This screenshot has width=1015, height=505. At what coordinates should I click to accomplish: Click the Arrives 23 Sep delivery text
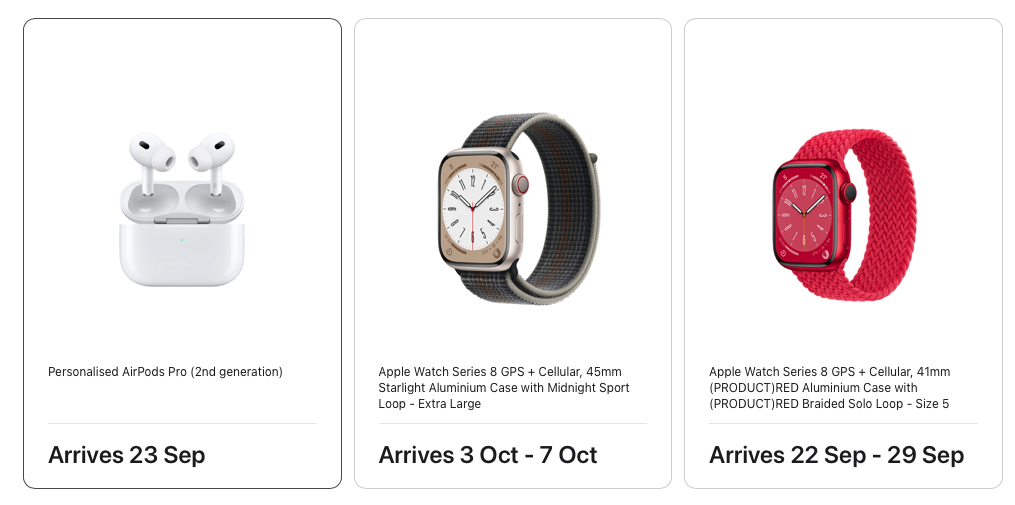tap(126, 454)
